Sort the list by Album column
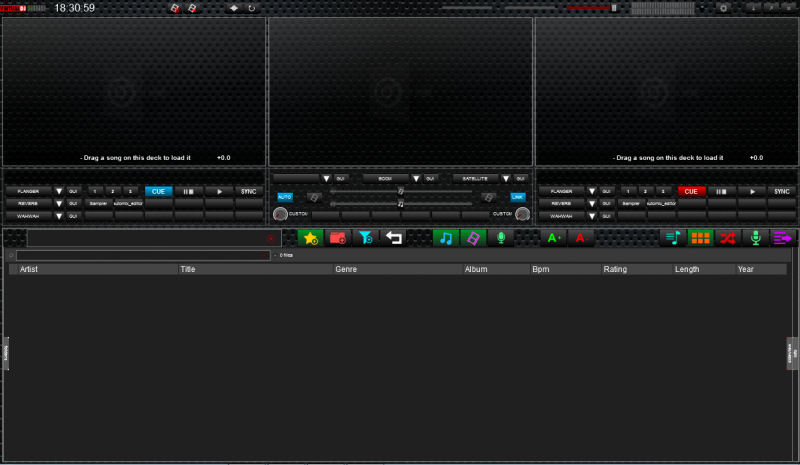 [x=496, y=270]
